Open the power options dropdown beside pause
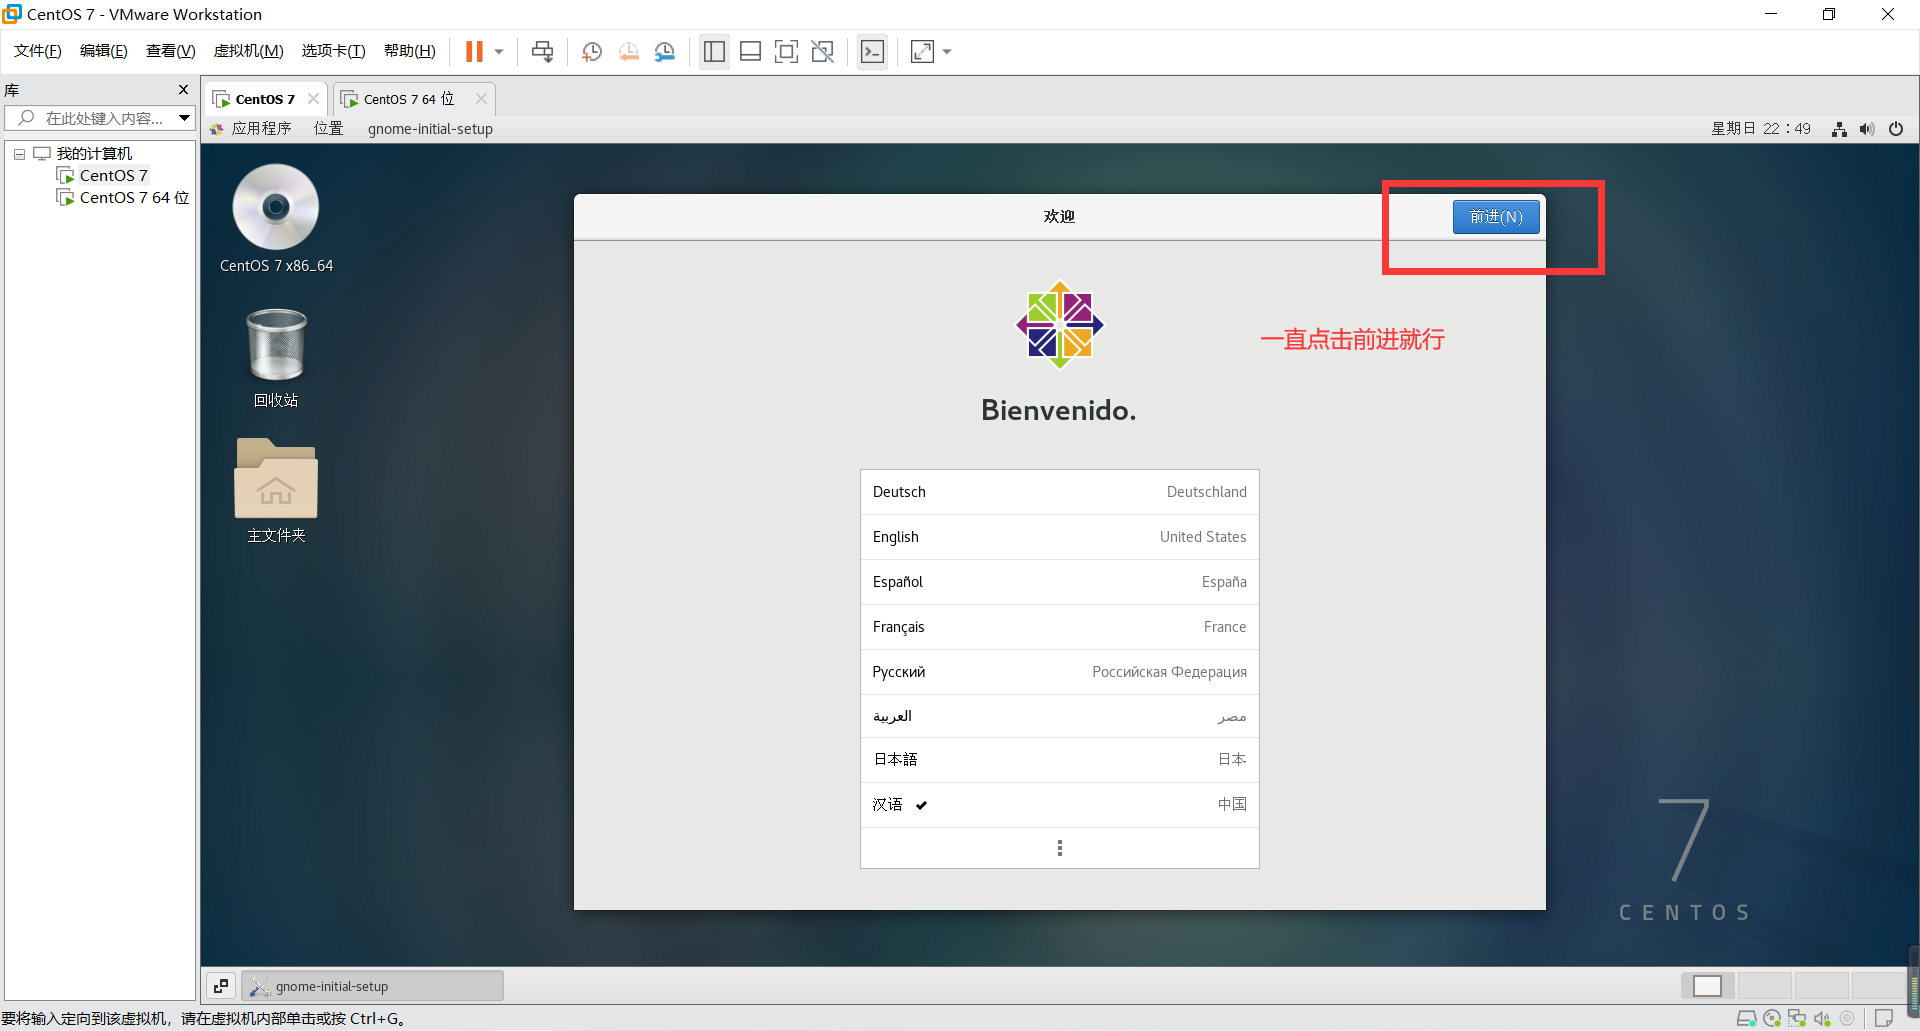 (x=499, y=52)
